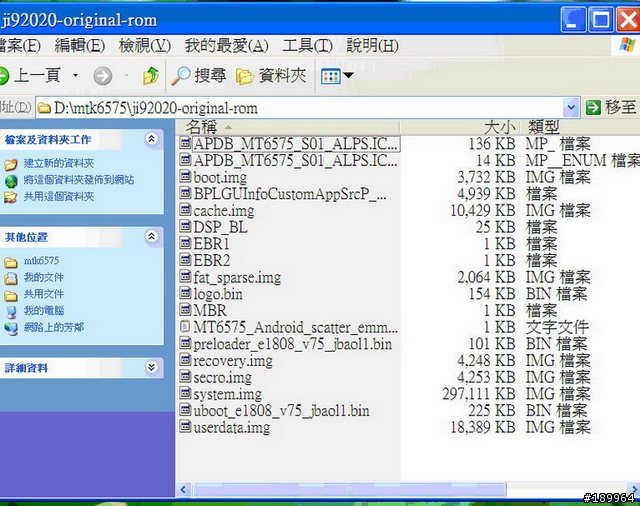Open 我的文件 link in sidebar
The image size is (640, 506).
point(44,277)
